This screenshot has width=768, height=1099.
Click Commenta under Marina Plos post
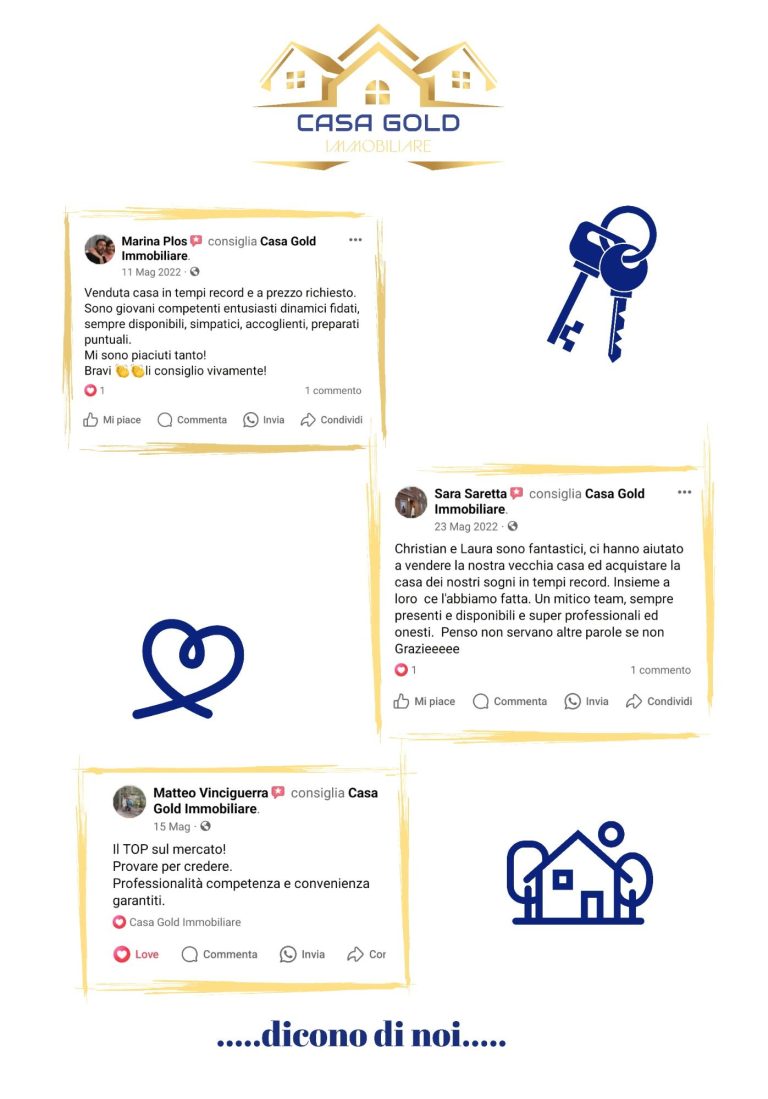(x=193, y=420)
